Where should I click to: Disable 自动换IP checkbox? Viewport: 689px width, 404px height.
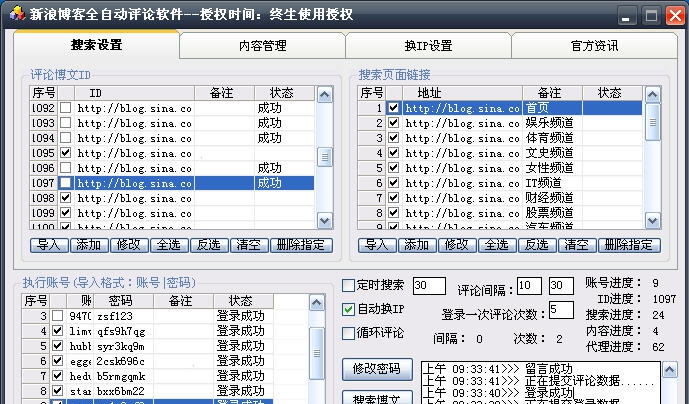(348, 309)
